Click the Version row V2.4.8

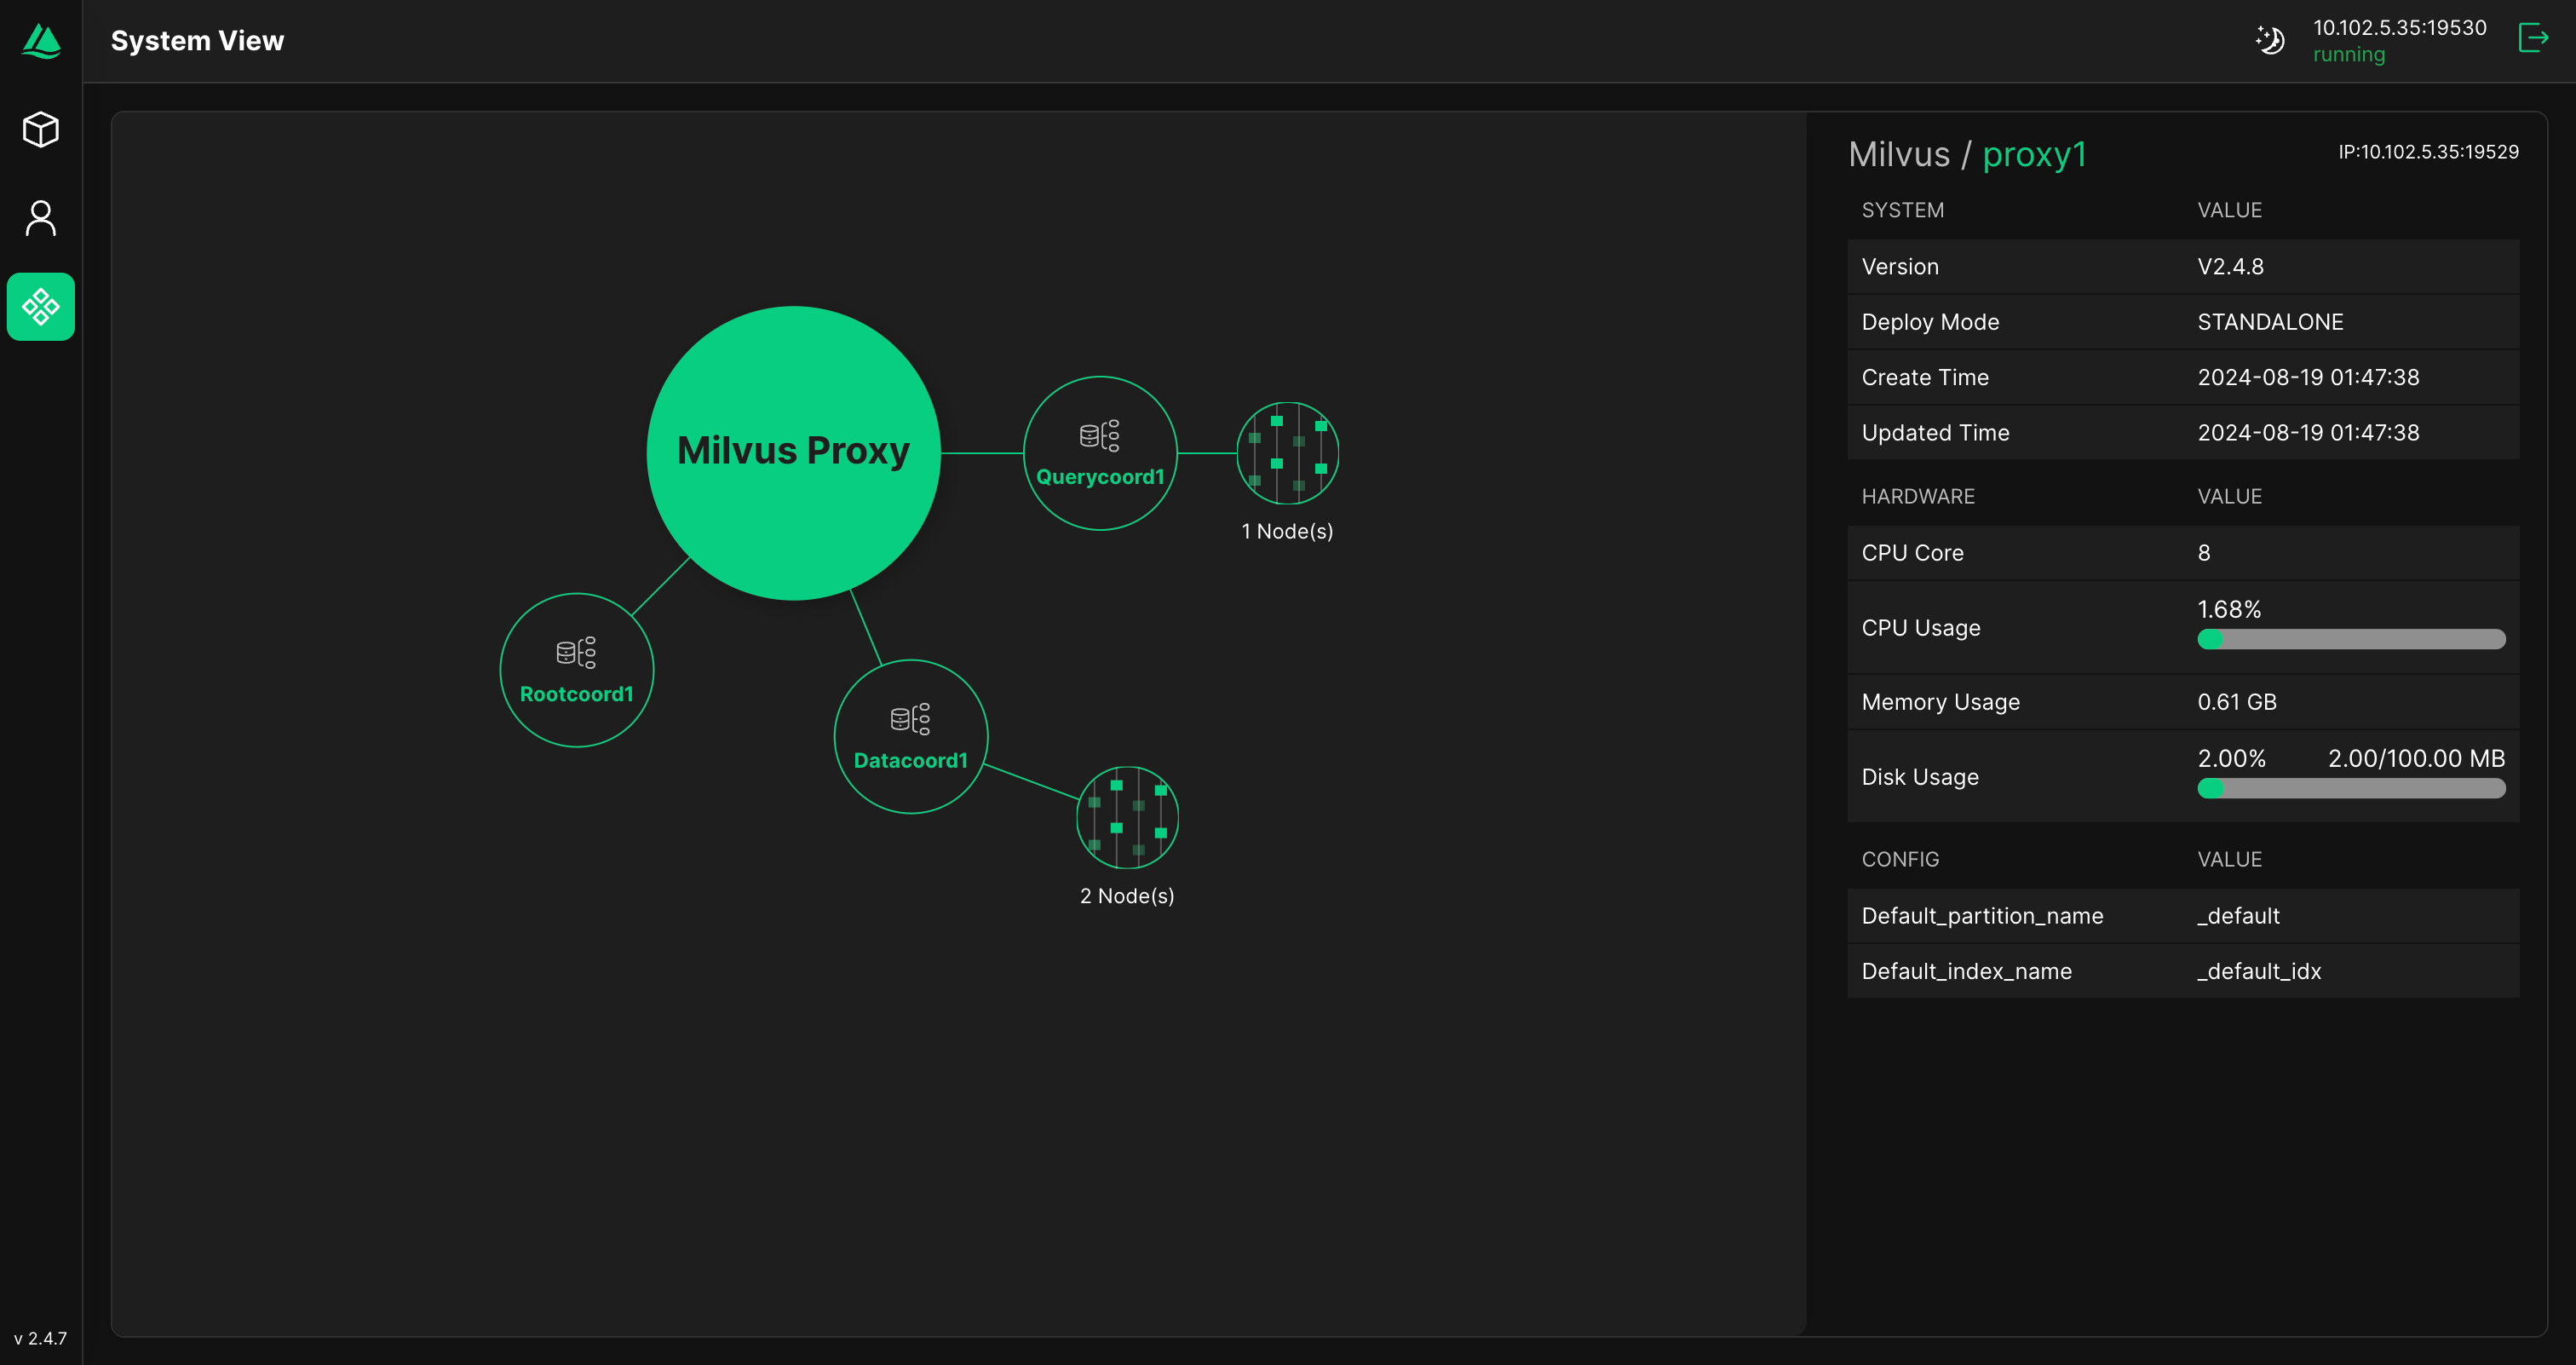tap(2182, 267)
